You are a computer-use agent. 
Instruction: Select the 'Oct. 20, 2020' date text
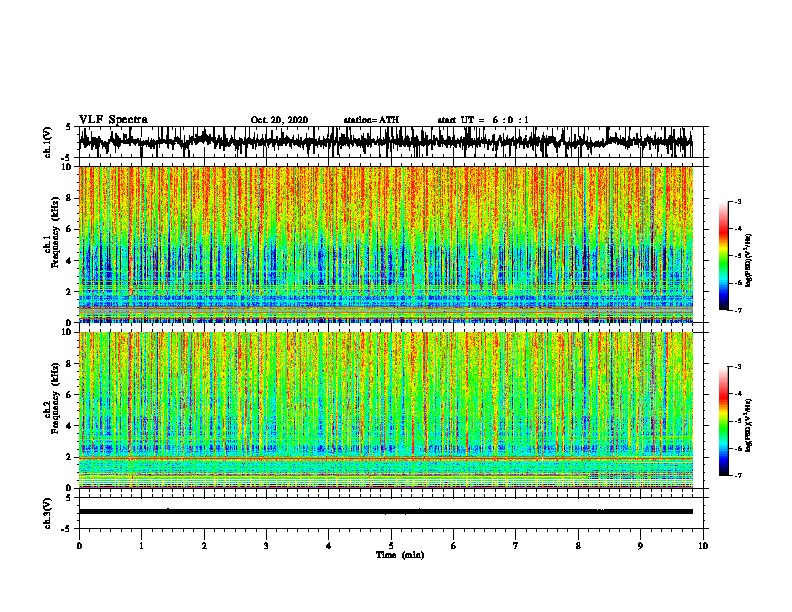coord(279,120)
